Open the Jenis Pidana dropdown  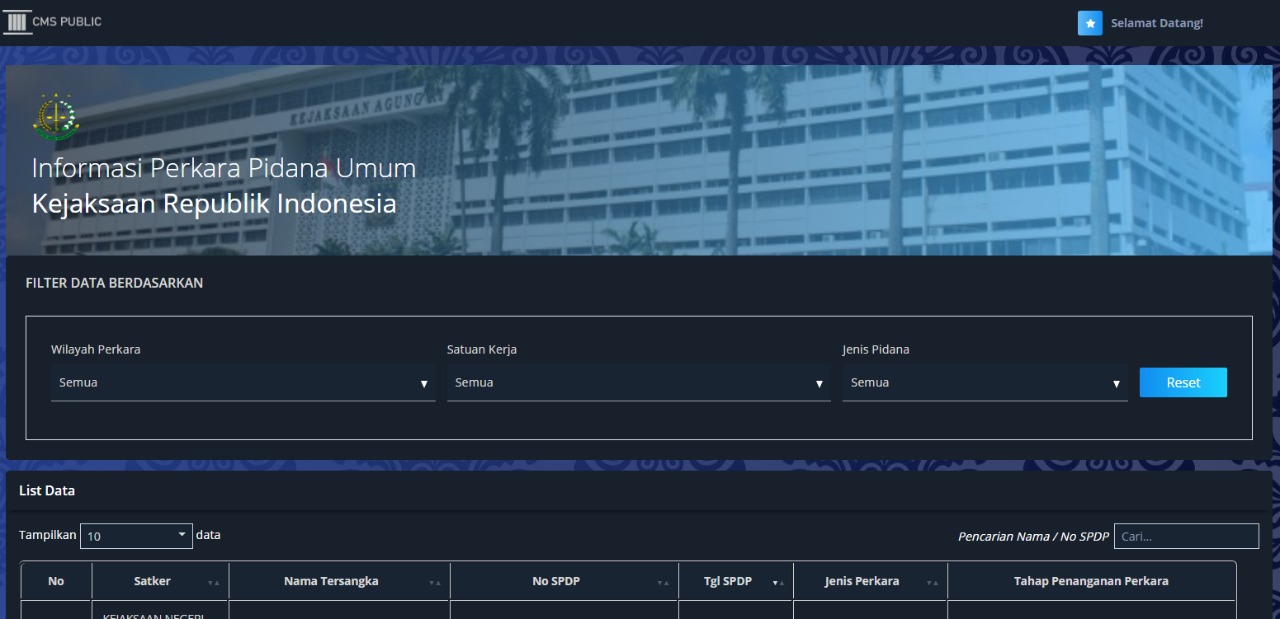(984, 383)
